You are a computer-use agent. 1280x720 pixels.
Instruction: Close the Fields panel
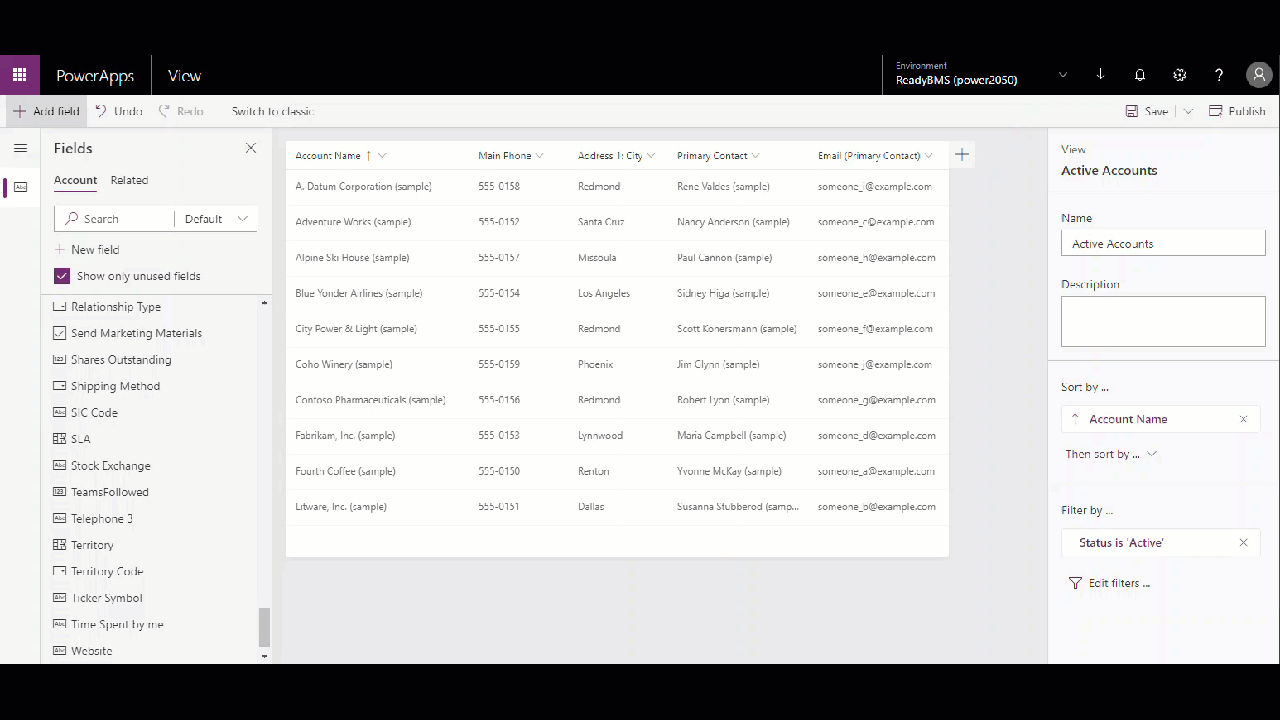click(251, 148)
